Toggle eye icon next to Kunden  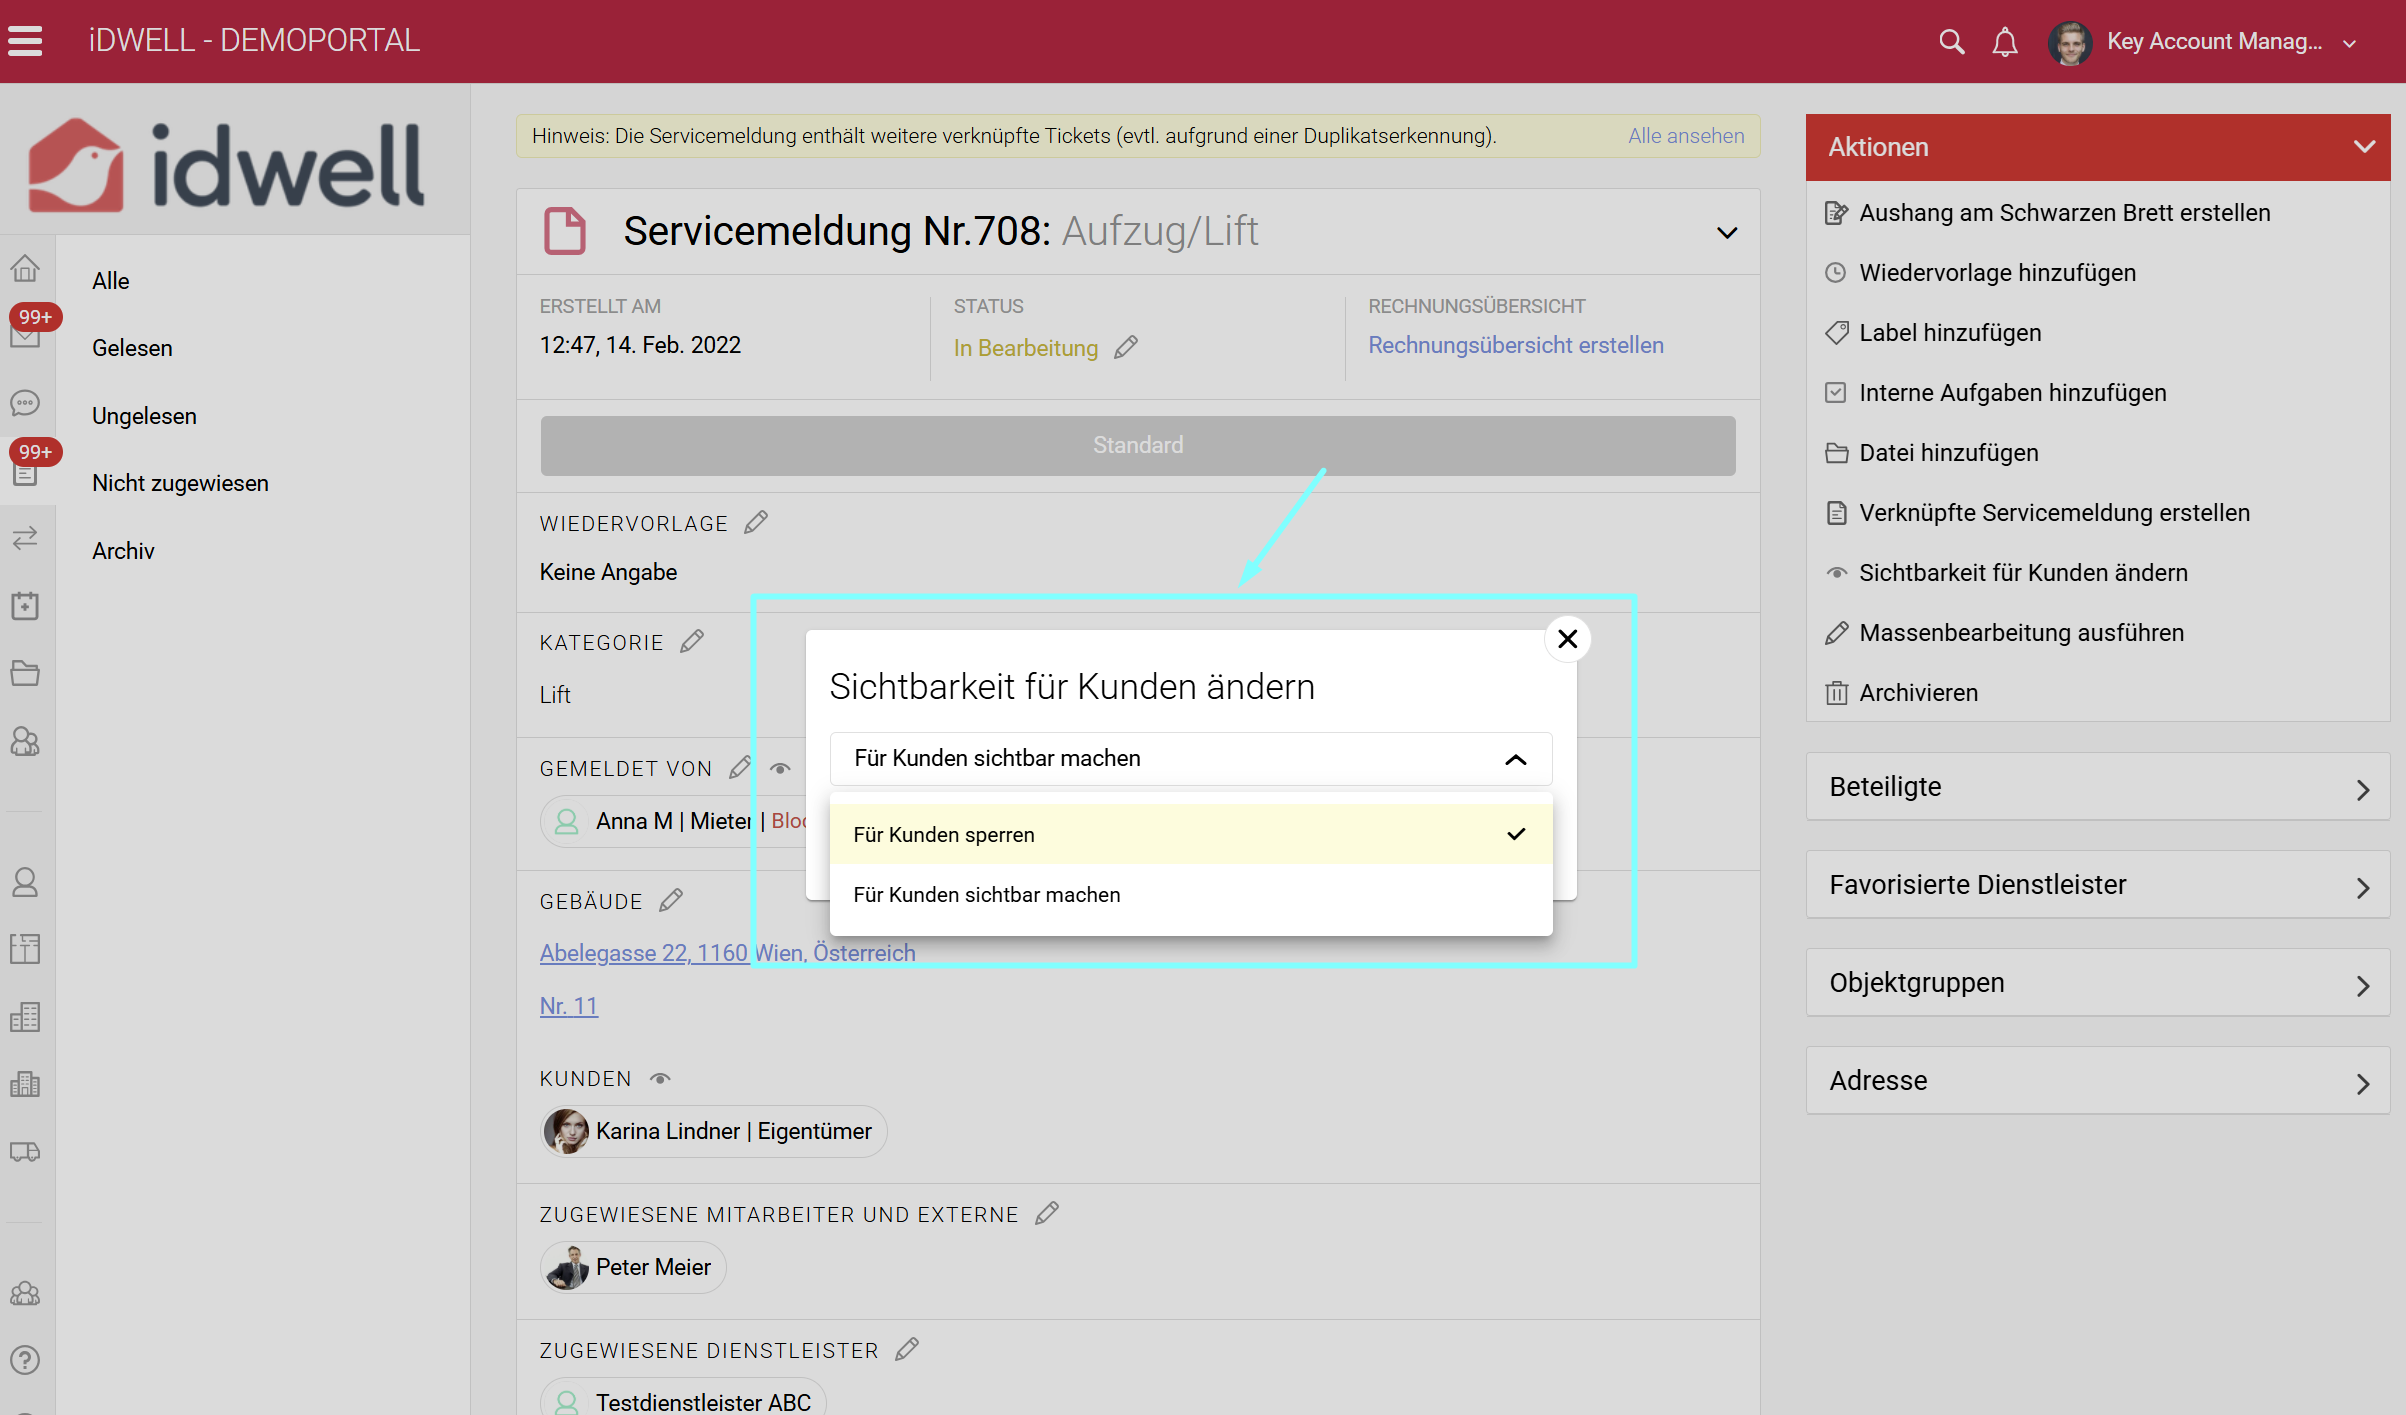click(660, 1078)
